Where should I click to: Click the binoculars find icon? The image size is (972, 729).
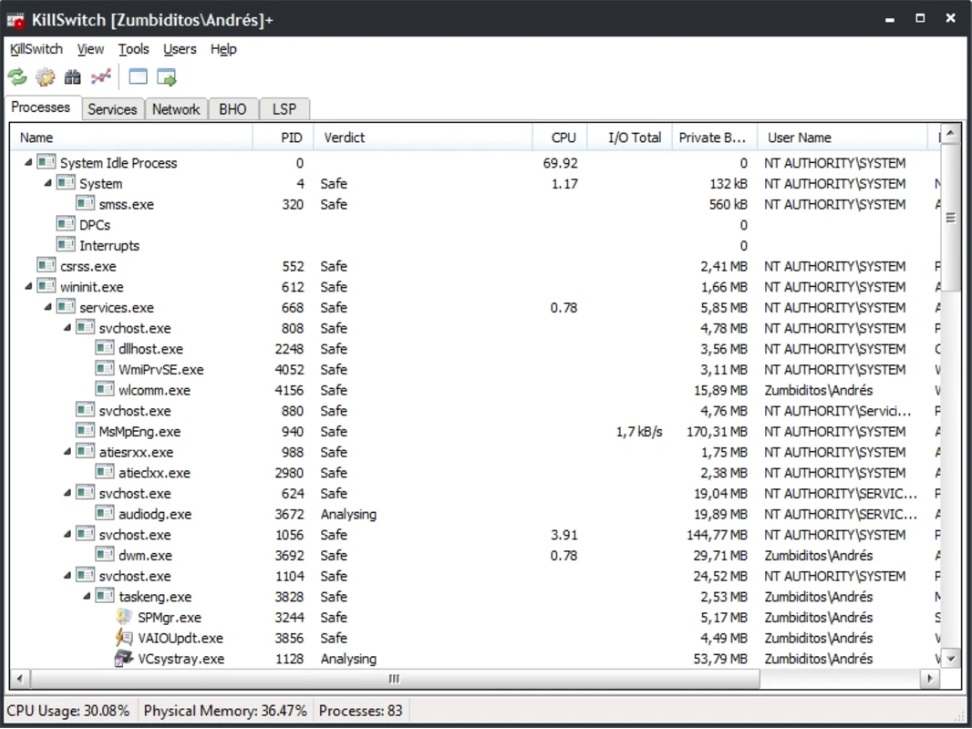tap(73, 77)
